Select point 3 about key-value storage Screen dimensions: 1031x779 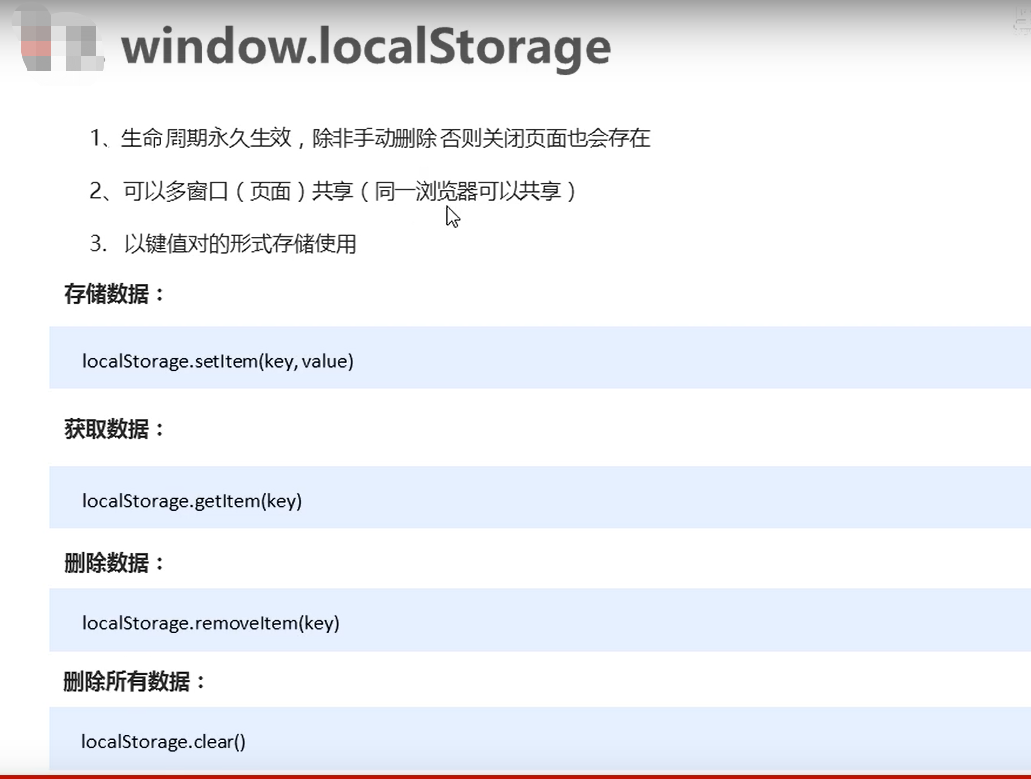[223, 244]
